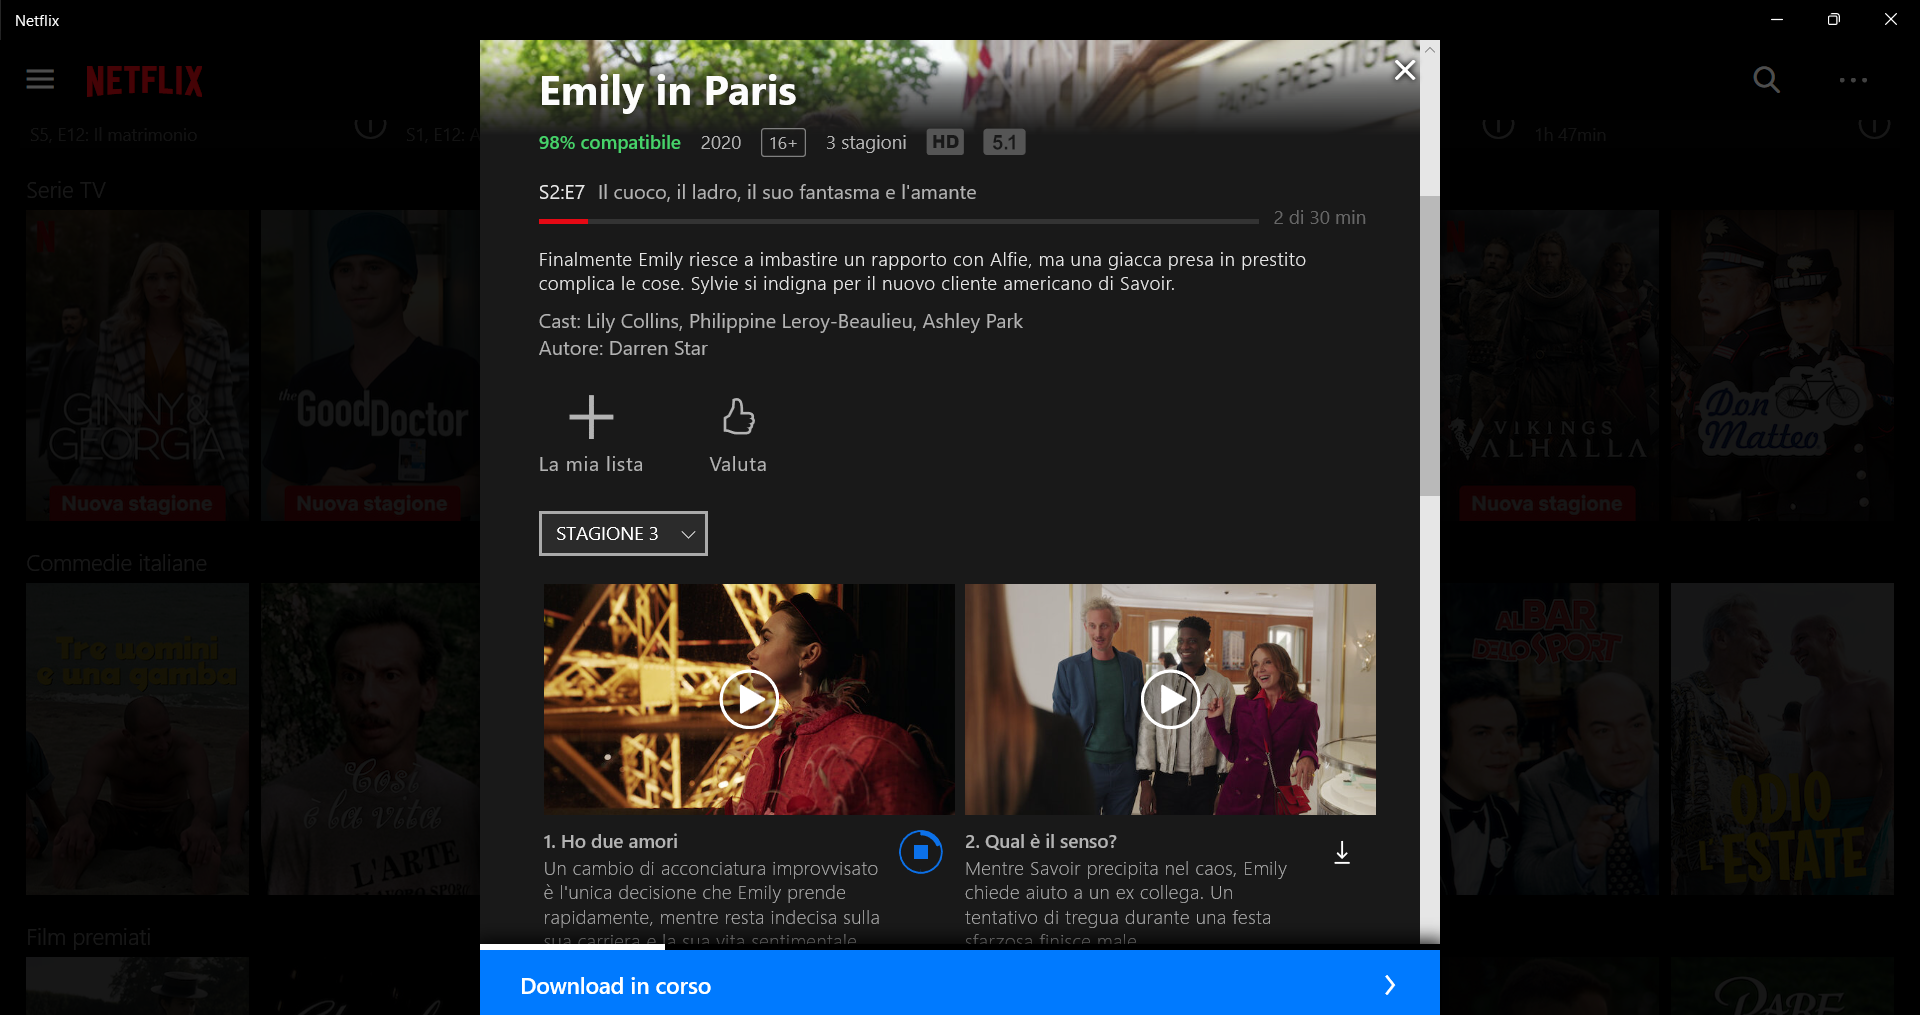Restore down the Netflix window

point(1833,19)
